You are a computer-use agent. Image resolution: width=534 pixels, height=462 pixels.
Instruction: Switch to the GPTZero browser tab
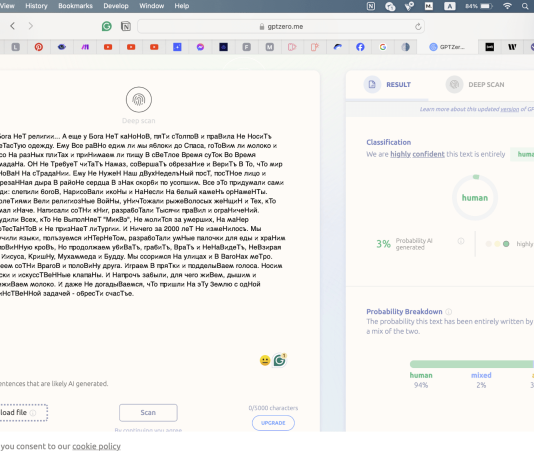pos(447,47)
